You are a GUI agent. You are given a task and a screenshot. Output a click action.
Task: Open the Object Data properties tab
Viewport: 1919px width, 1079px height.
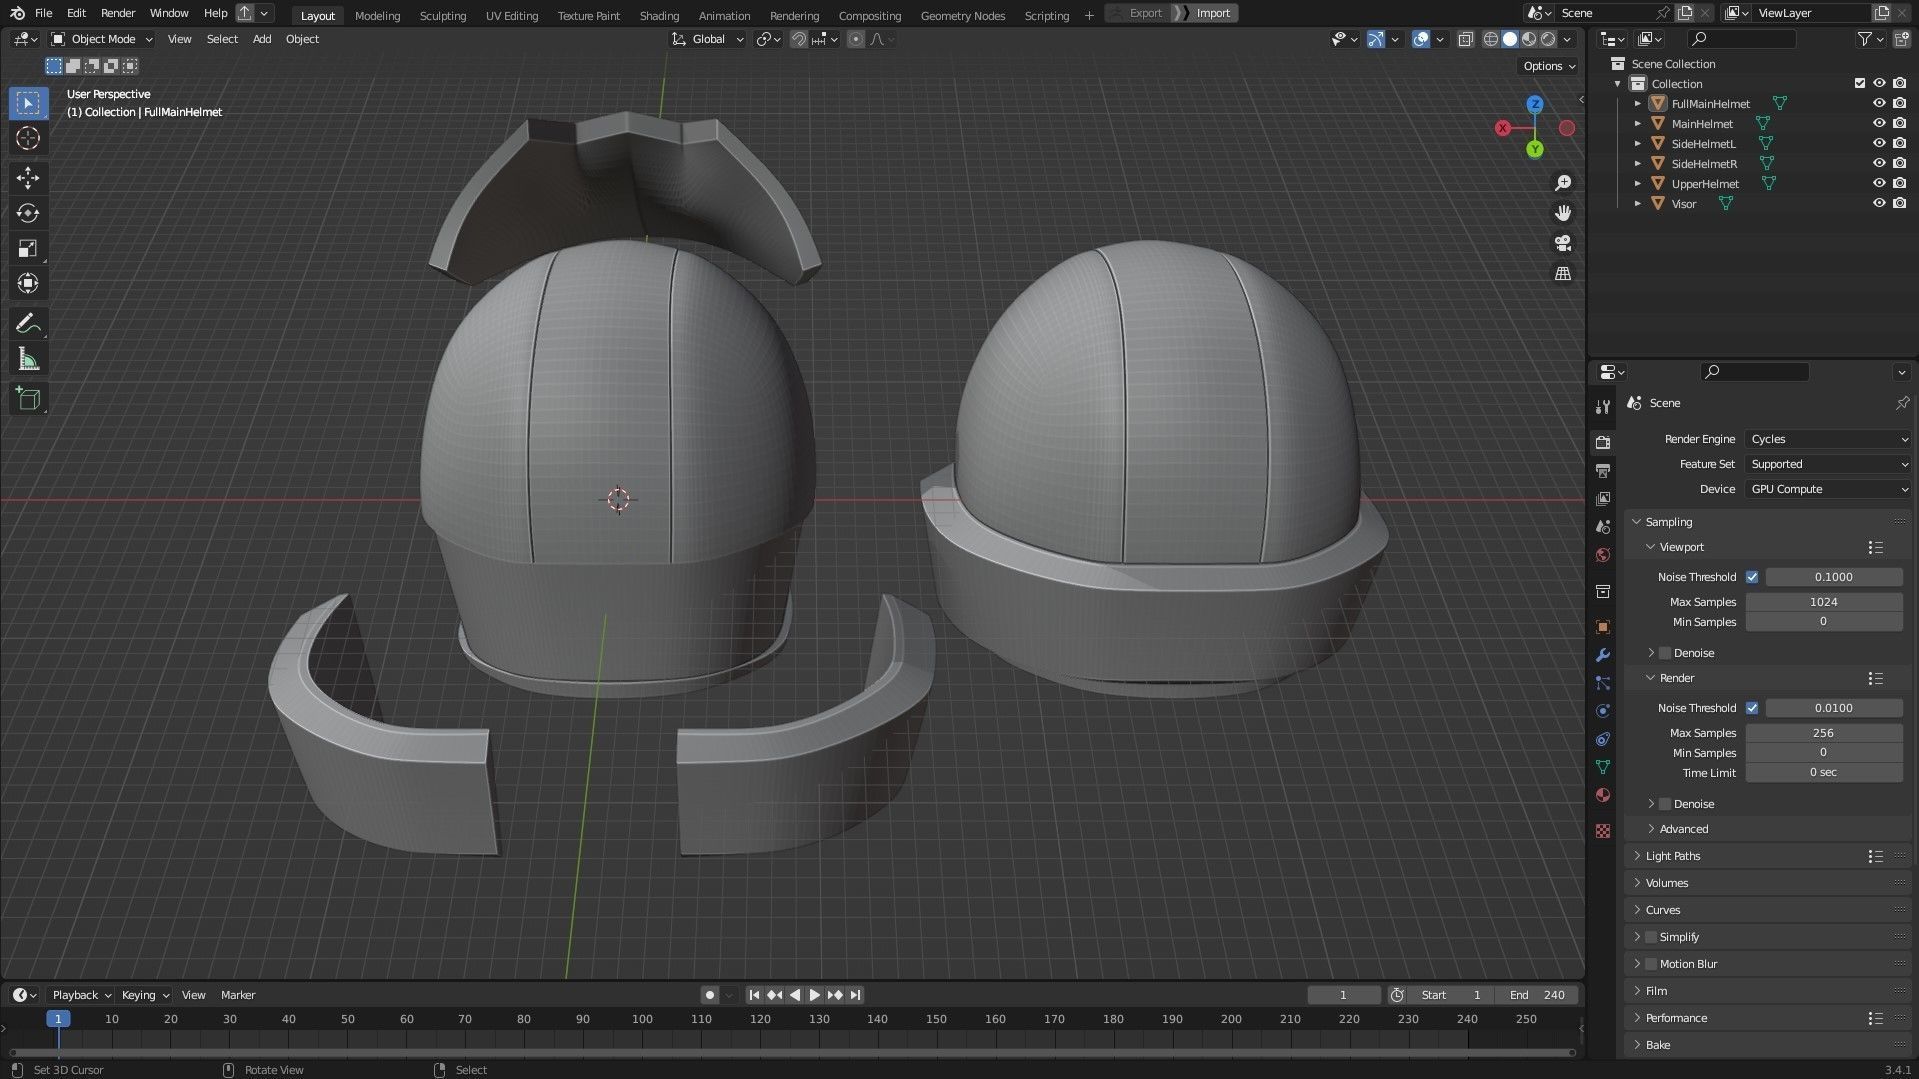click(x=1603, y=767)
